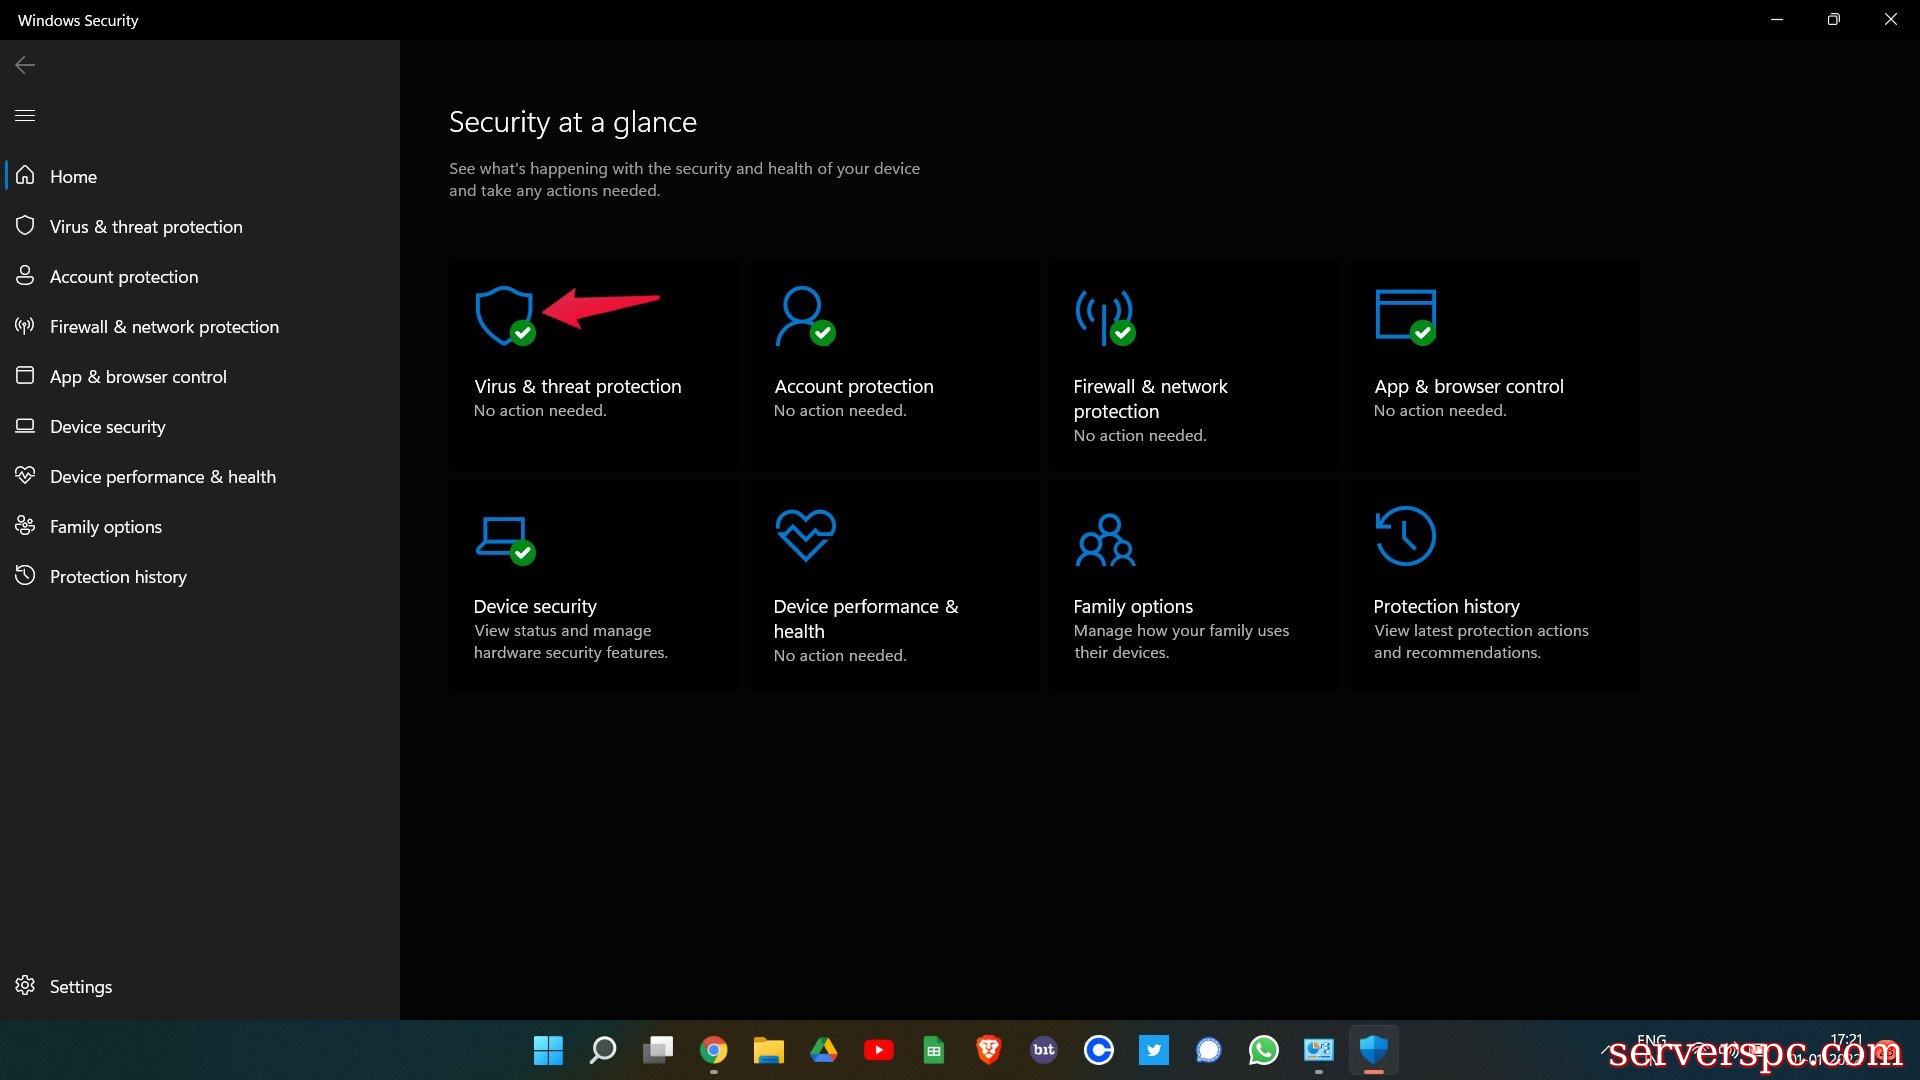The image size is (1920, 1080).
Task: Open Device performance & health heart icon
Action: click(805, 534)
